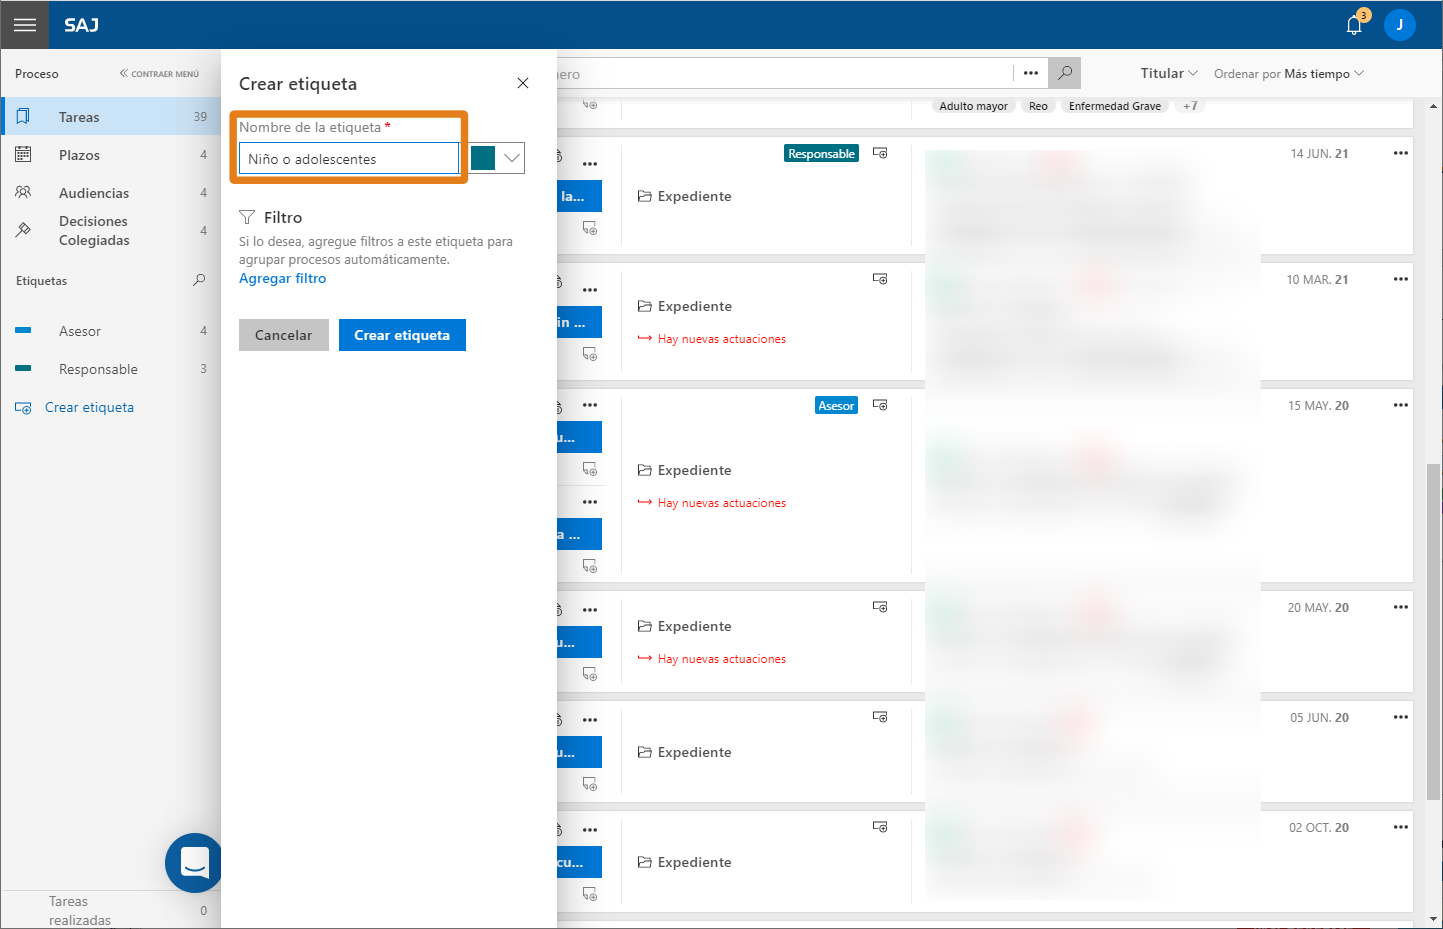This screenshot has width=1443, height=929.
Task: Add label icon on 05 JUN. 20 row
Action: (880, 717)
